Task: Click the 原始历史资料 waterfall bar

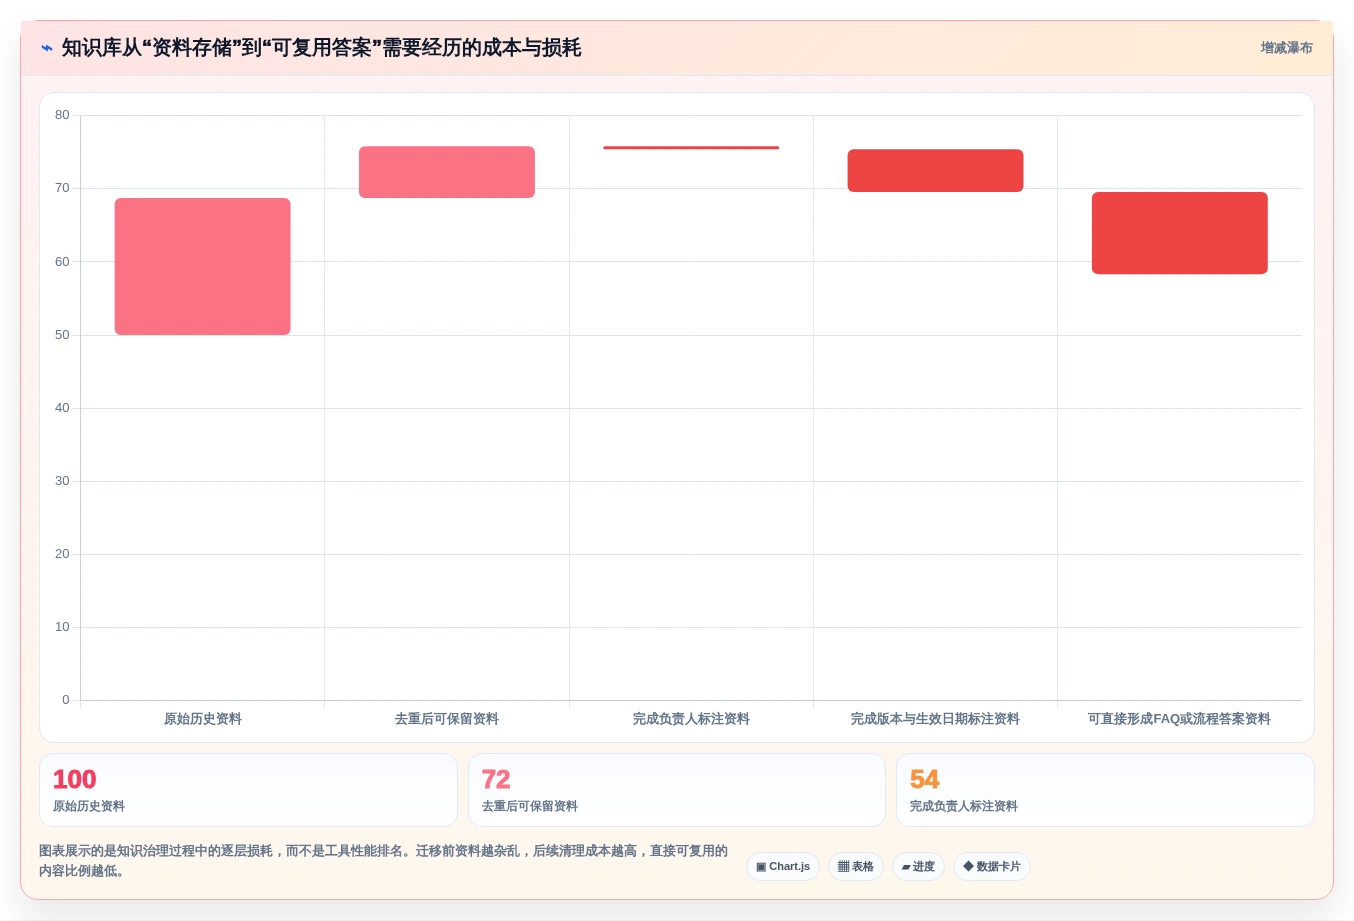Action: tap(202, 266)
